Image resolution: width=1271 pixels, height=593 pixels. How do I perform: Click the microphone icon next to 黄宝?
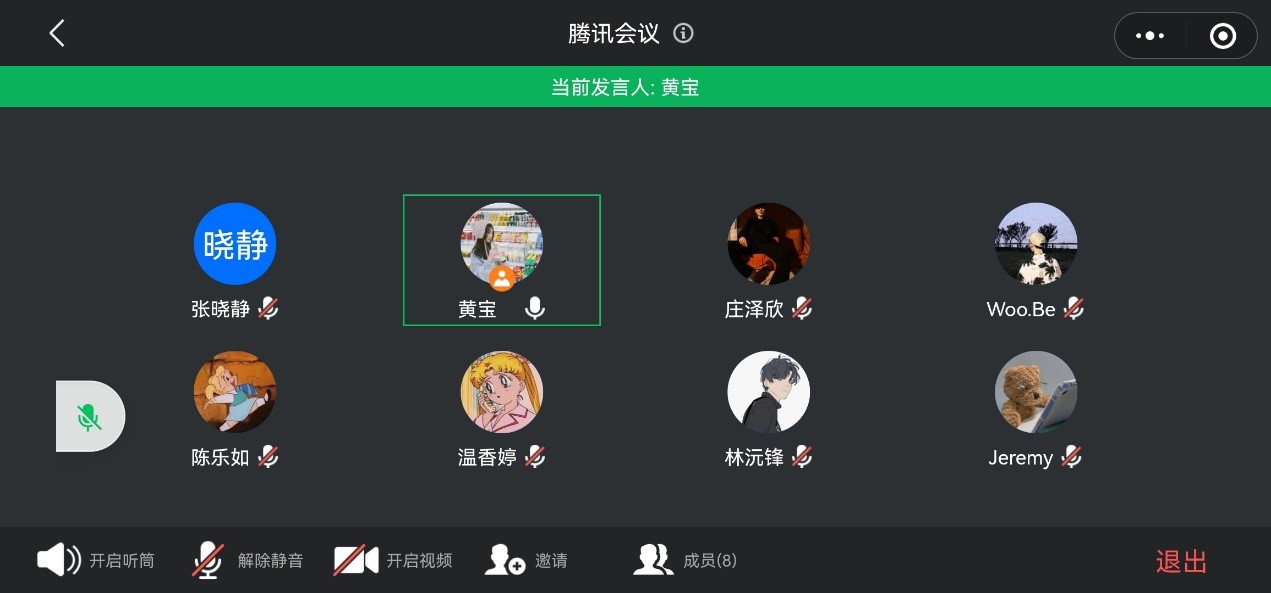click(x=535, y=309)
